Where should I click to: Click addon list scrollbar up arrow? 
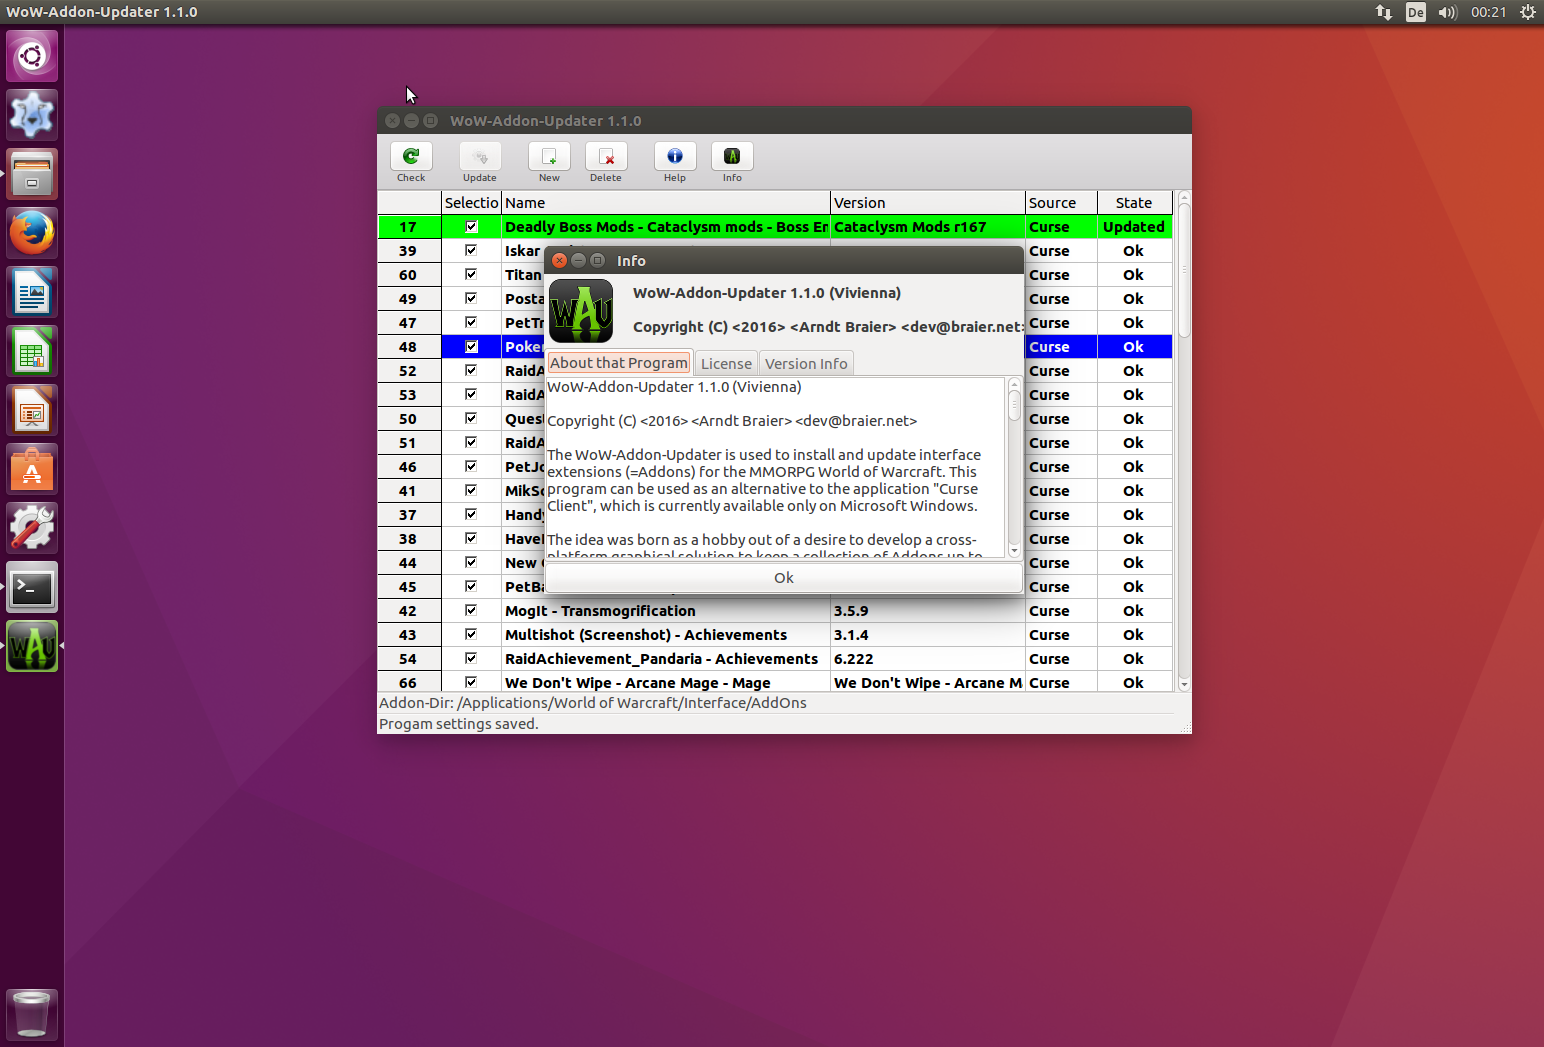(x=1184, y=197)
